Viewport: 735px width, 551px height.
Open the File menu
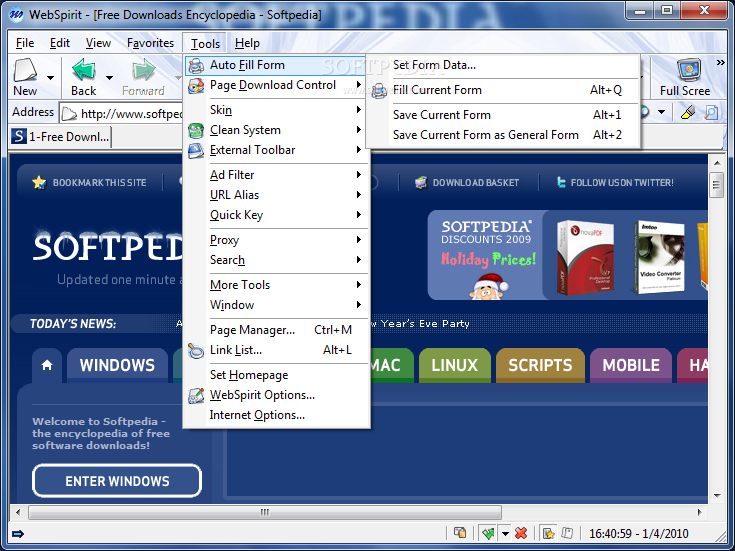click(x=25, y=43)
